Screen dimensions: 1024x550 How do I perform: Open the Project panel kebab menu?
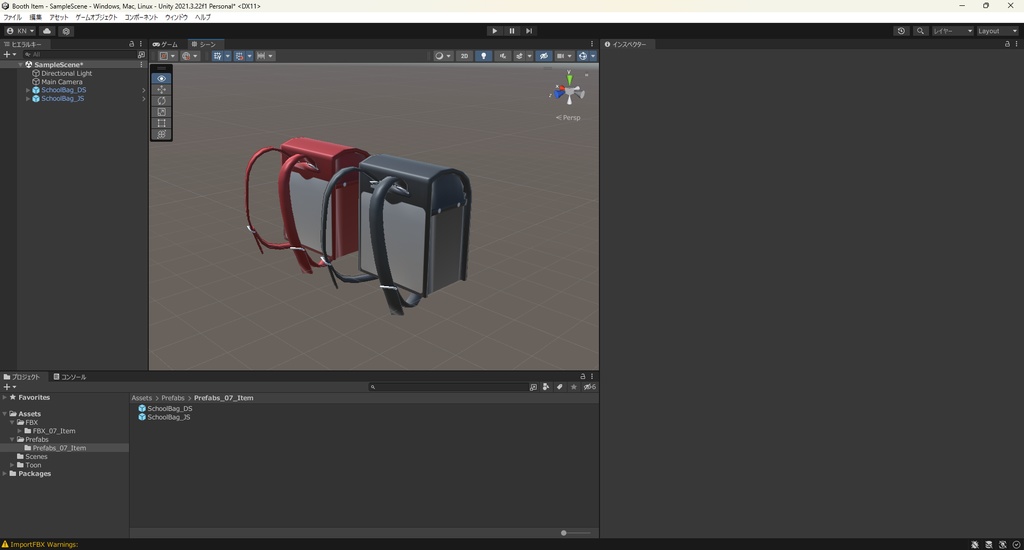pos(592,376)
